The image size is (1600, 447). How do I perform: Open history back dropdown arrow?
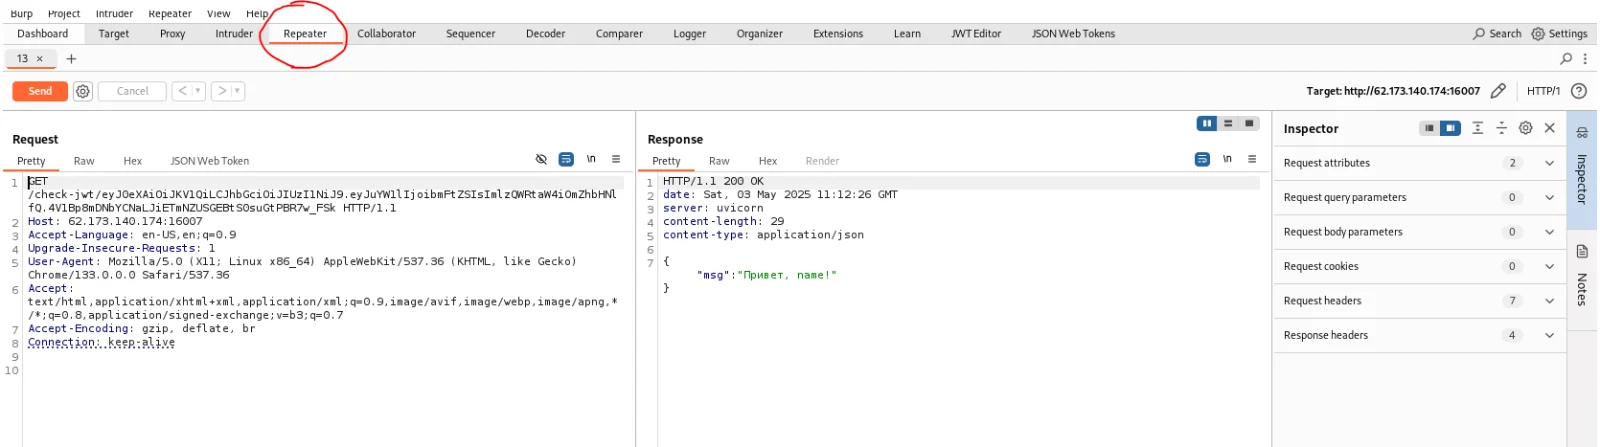click(198, 91)
